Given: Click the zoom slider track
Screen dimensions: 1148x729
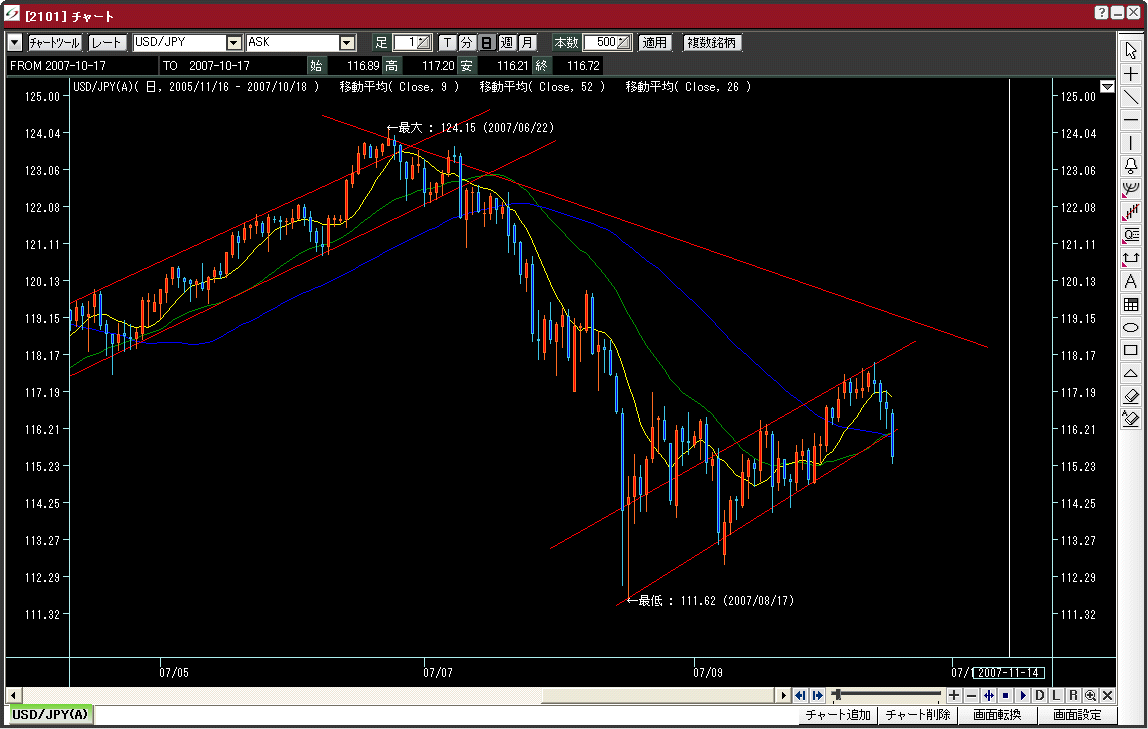Looking at the screenshot, I should [890, 695].
